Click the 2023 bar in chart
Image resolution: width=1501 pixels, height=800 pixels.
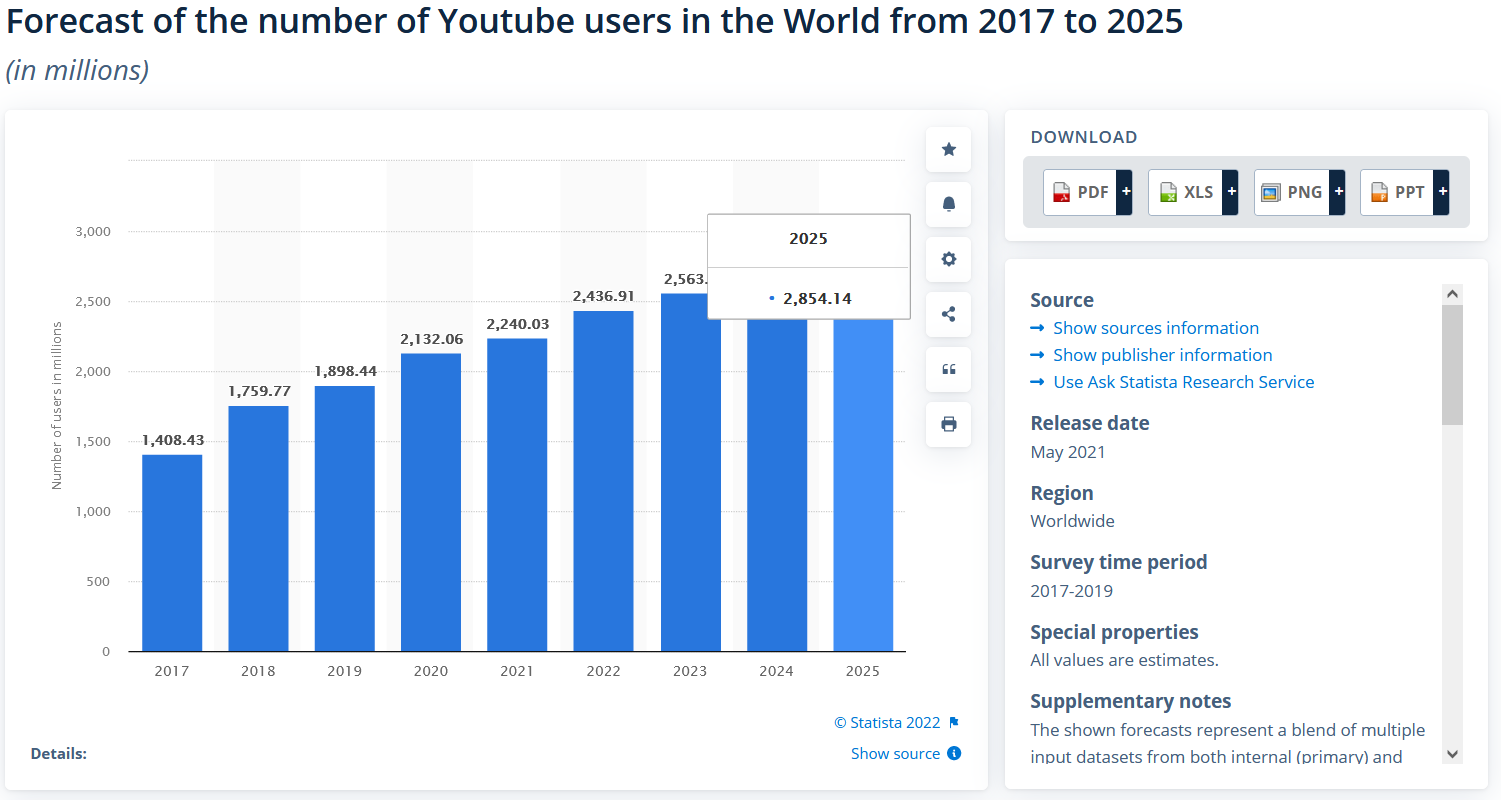pos(690,472)
